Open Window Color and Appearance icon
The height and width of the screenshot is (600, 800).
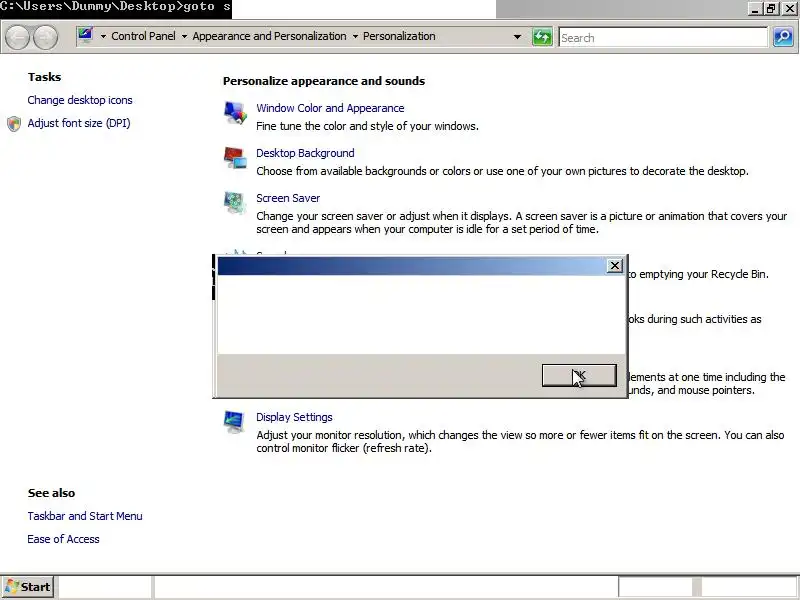point(235,112)
